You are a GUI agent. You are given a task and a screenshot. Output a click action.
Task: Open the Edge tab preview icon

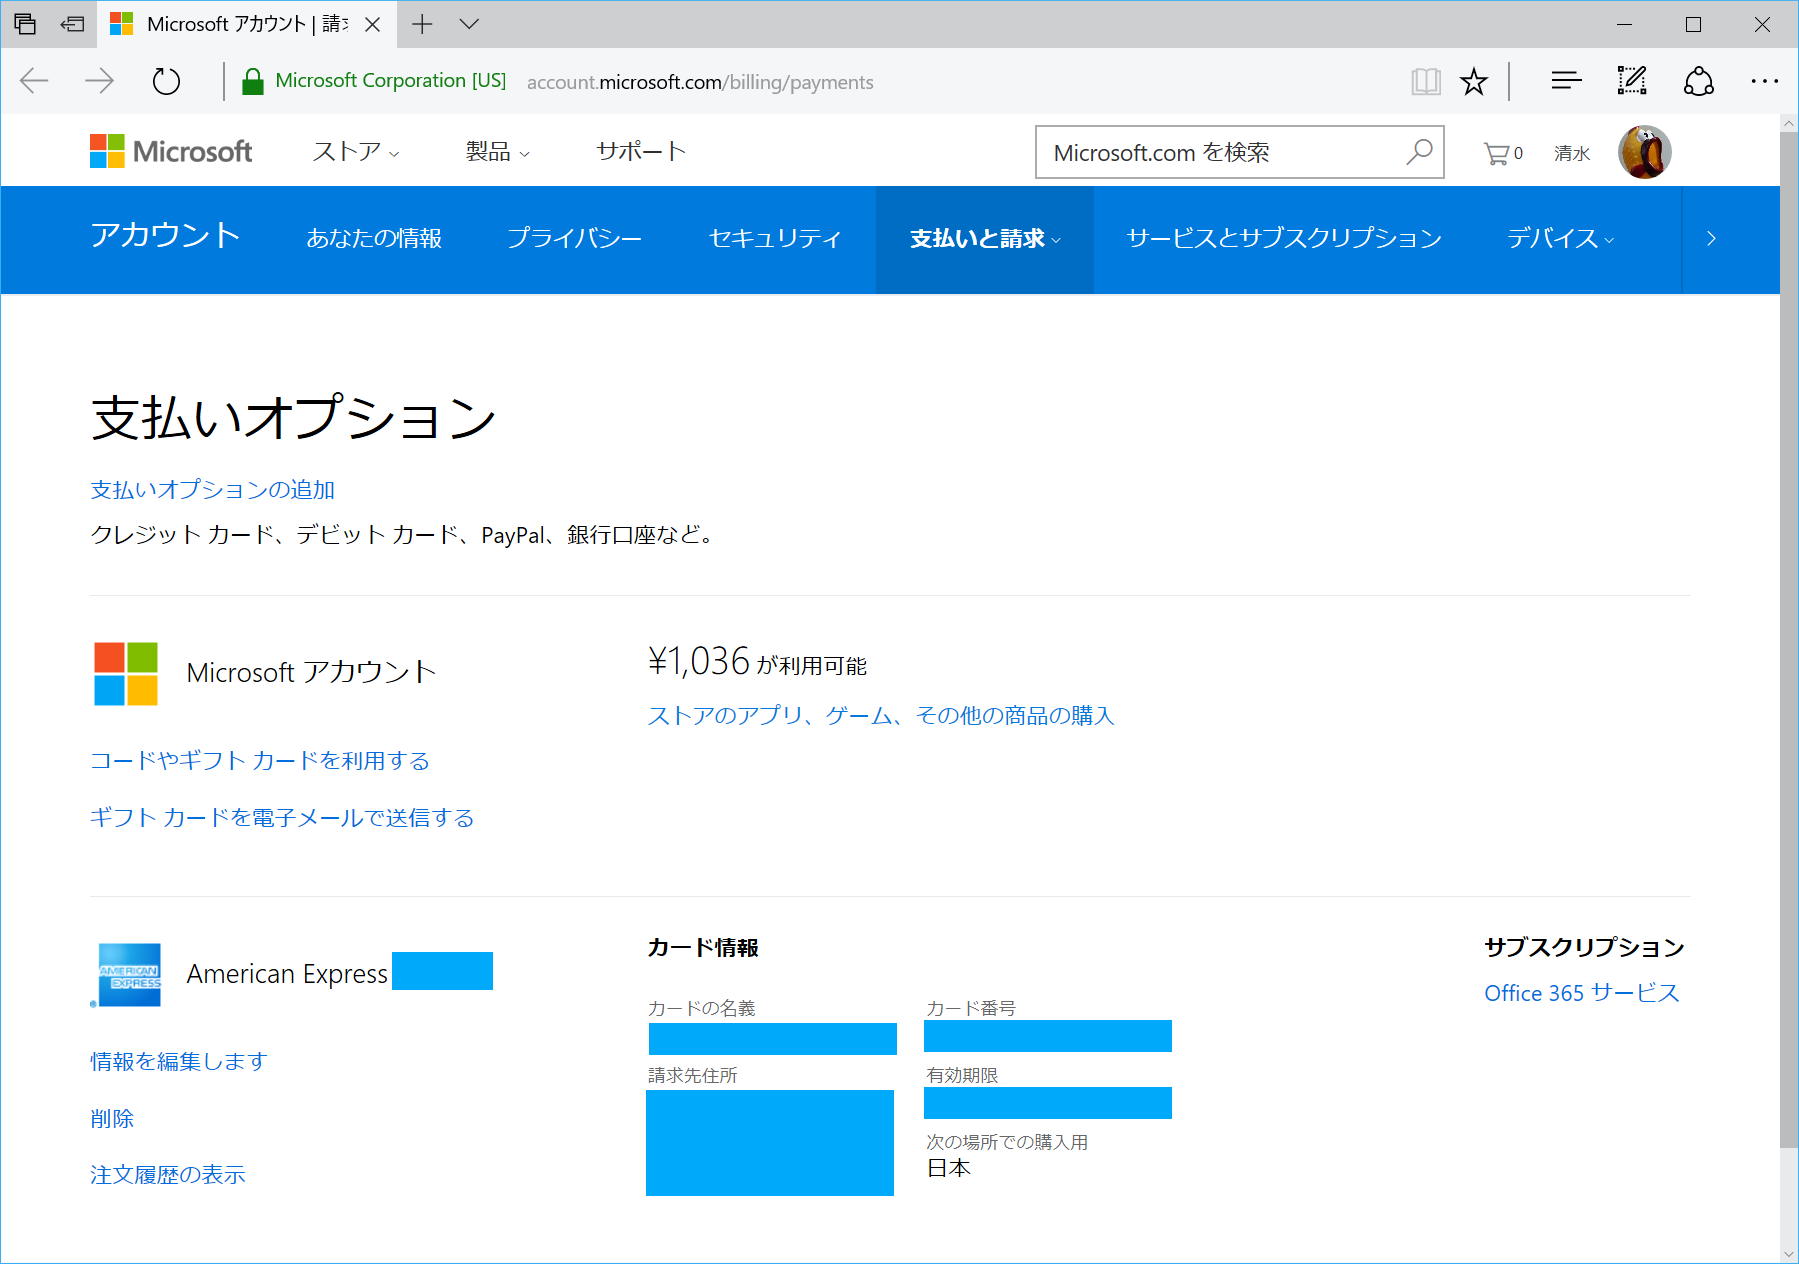coord(25,24)
